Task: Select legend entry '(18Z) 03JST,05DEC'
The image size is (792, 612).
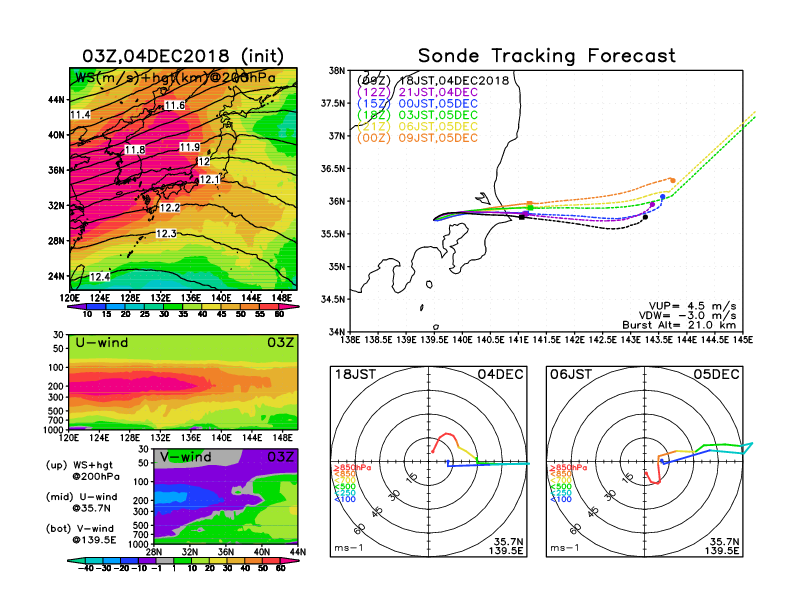Action: 417,115
